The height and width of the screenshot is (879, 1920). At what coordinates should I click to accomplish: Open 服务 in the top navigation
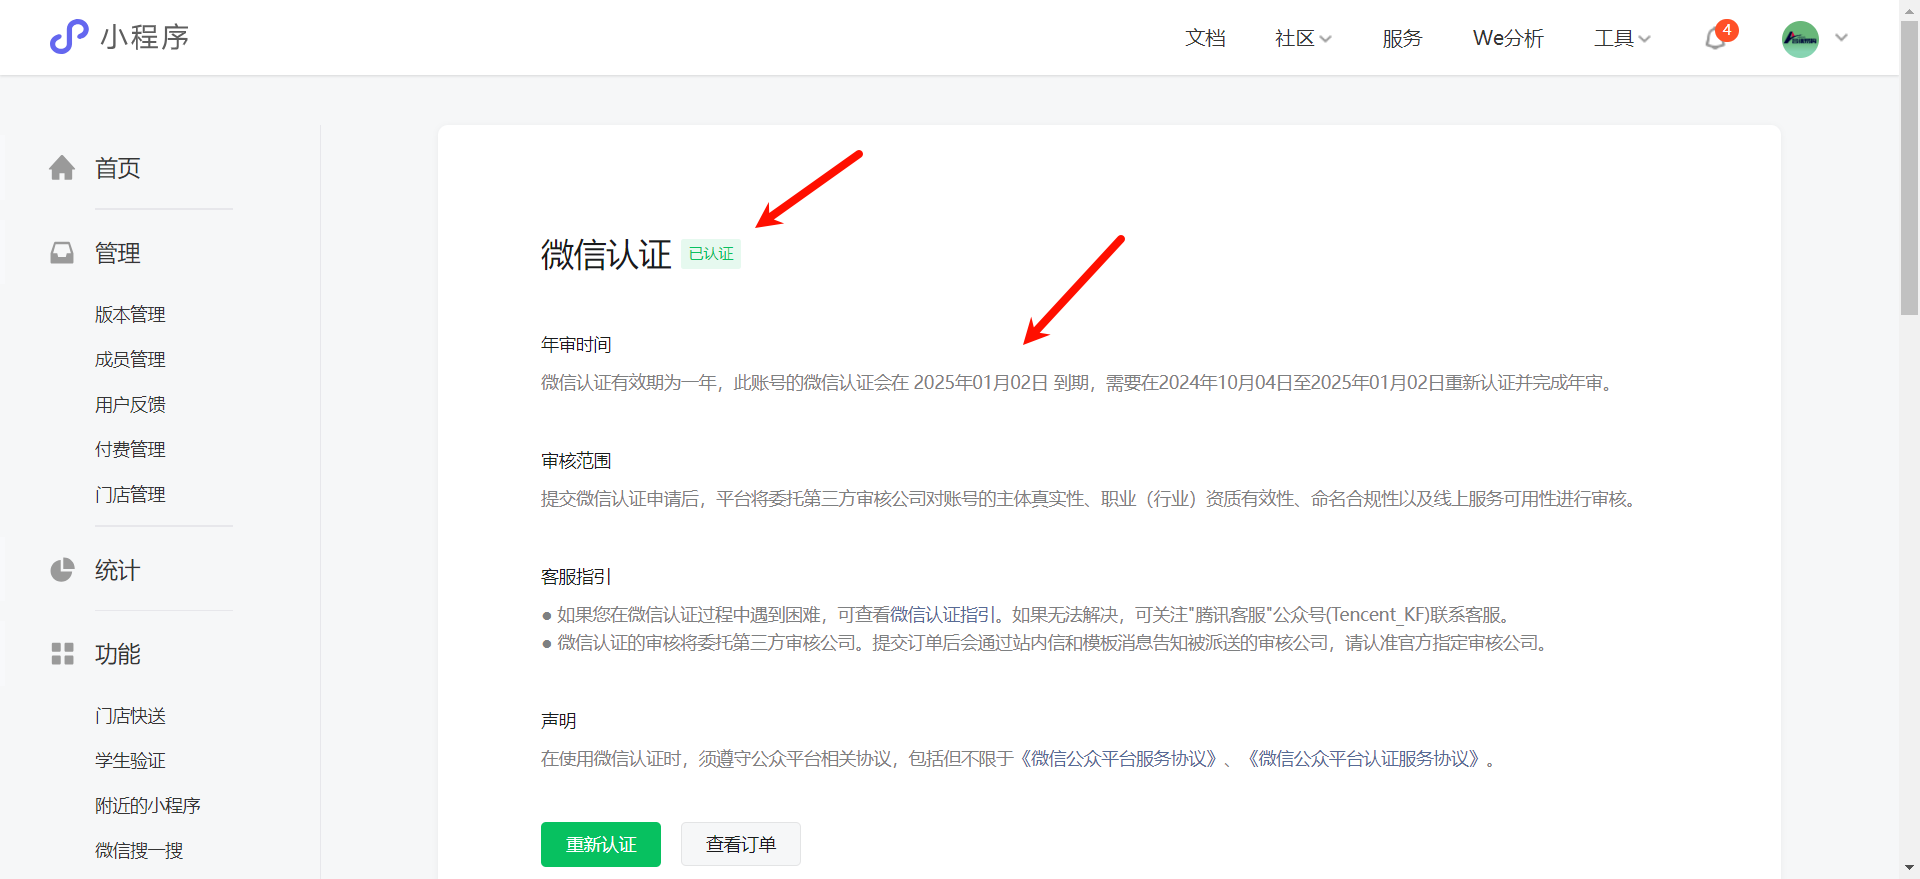click(1402, 38)
